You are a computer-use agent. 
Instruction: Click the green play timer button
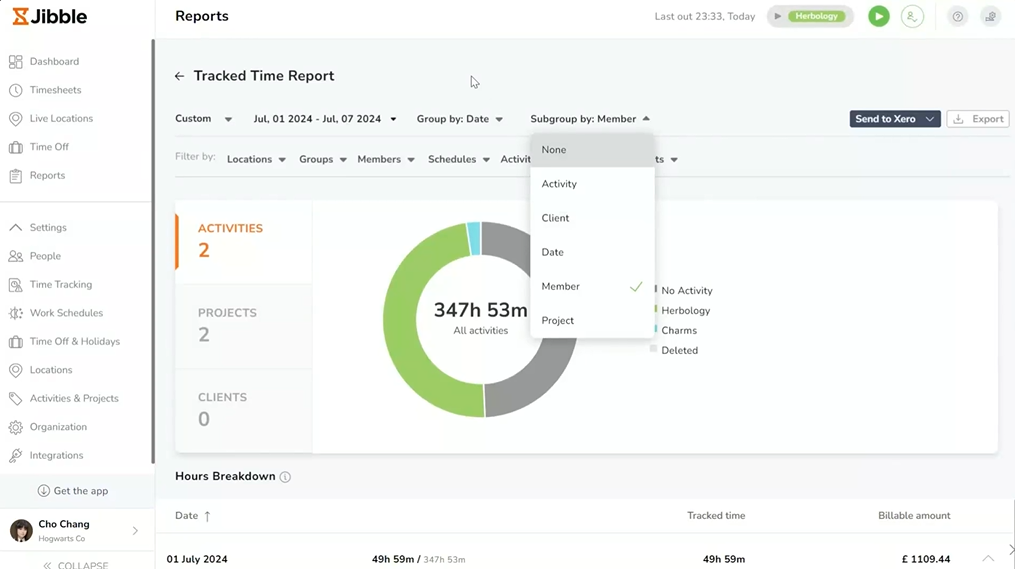(878, 16)
